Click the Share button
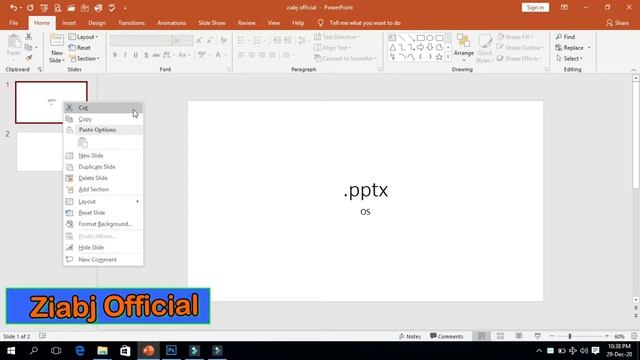 (x=618, y=23)
